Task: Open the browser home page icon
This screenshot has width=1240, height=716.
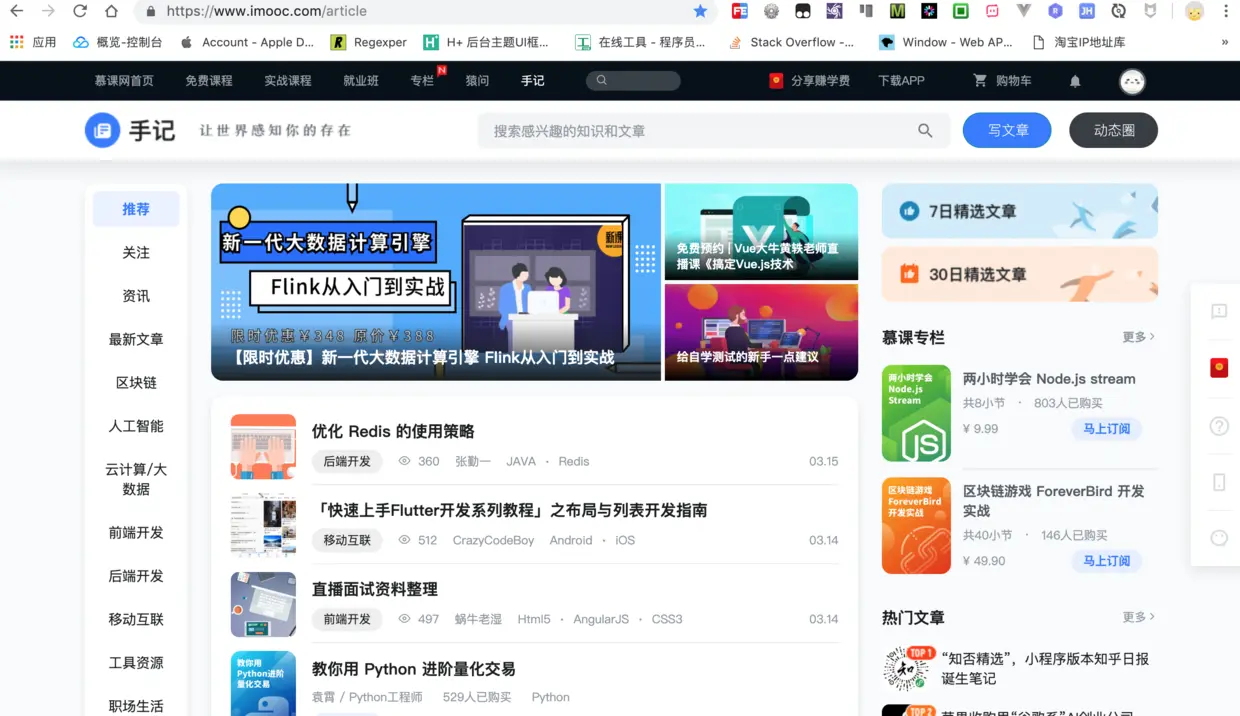Action: 112,11
